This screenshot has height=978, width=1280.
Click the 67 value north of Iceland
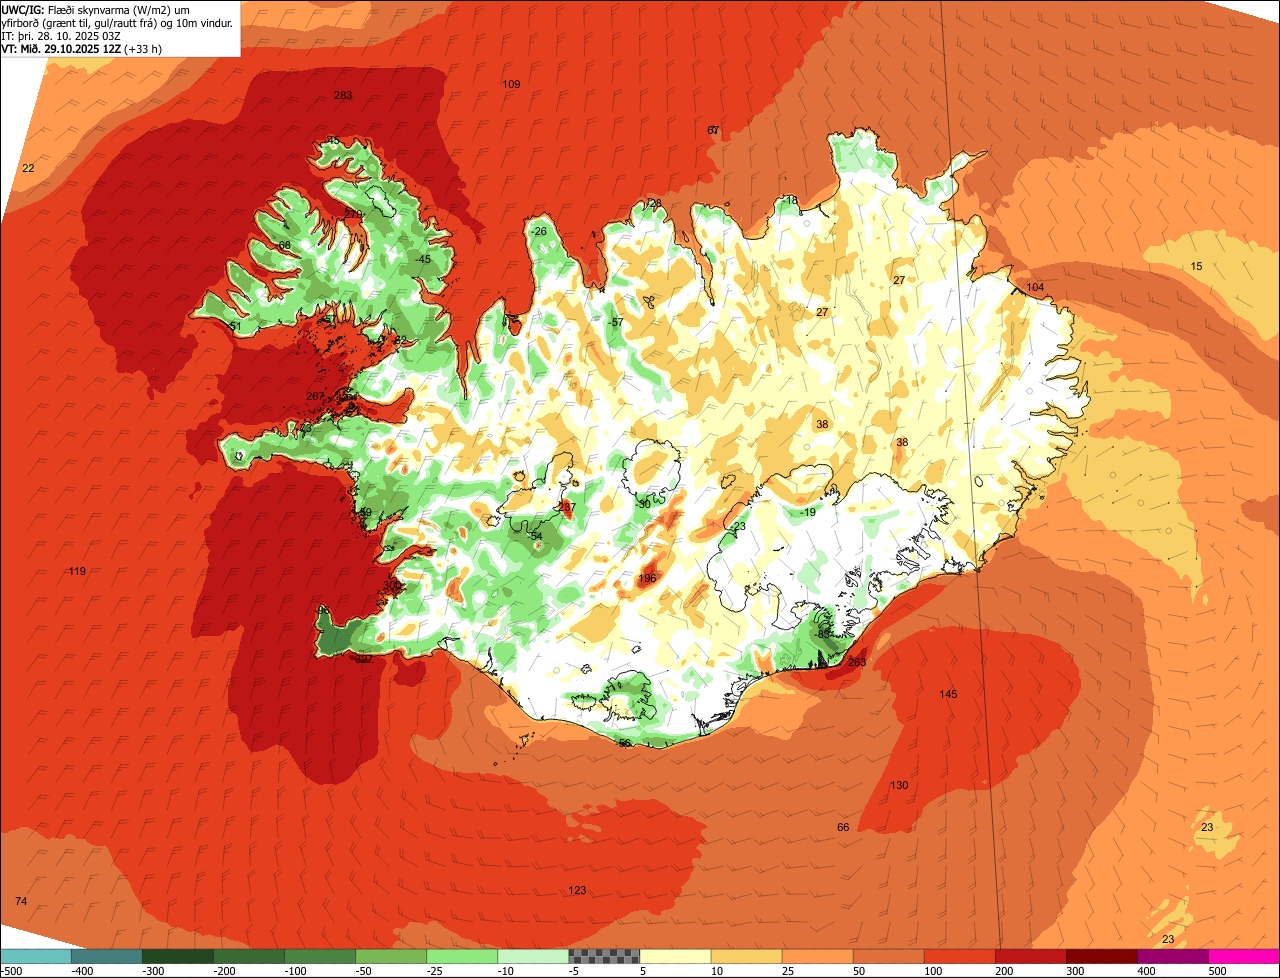click(x=713, y=130)
